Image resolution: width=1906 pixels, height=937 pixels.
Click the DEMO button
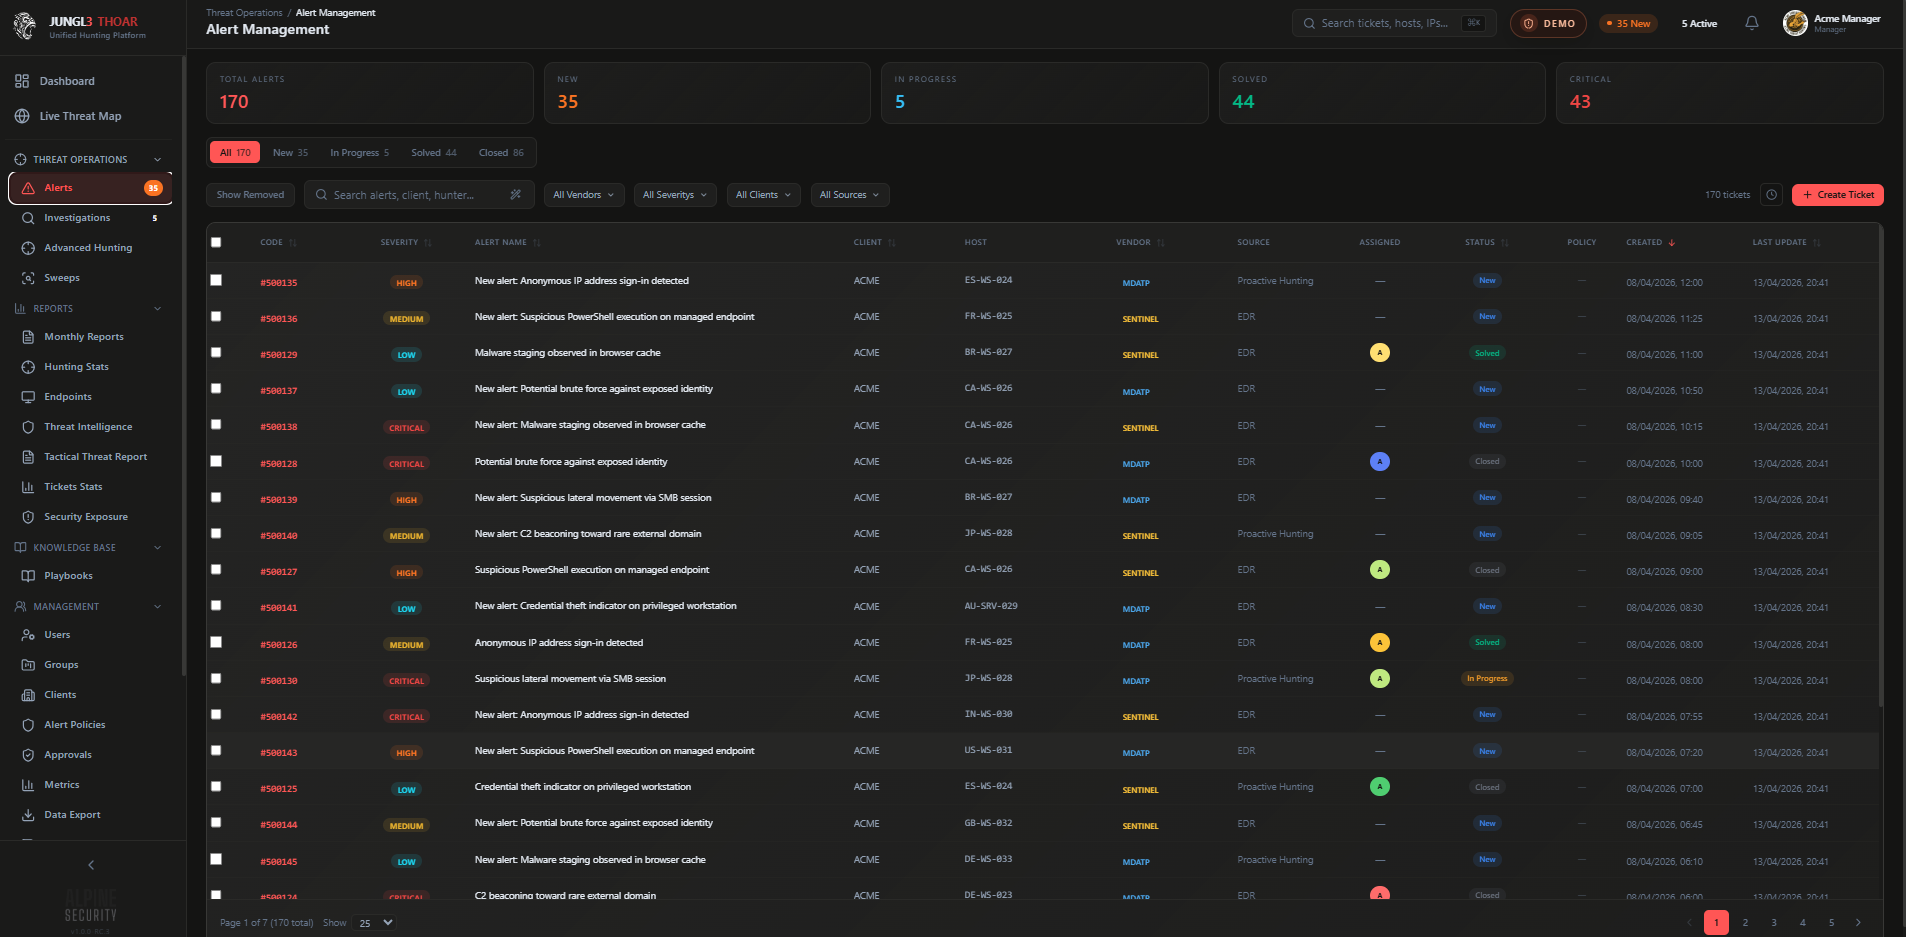[1548, 23]
